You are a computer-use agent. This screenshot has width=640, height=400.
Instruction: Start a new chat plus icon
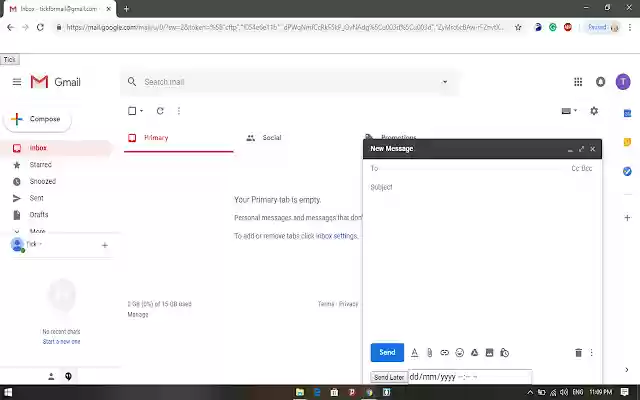click(104, 245)
